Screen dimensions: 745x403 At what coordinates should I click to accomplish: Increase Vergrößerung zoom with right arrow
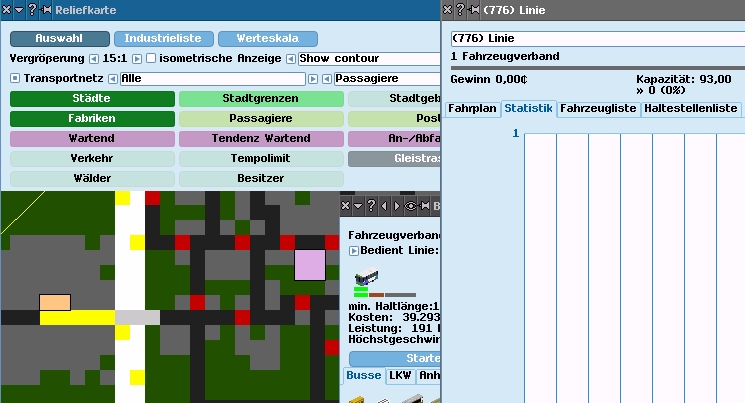(x=138, y=59)
